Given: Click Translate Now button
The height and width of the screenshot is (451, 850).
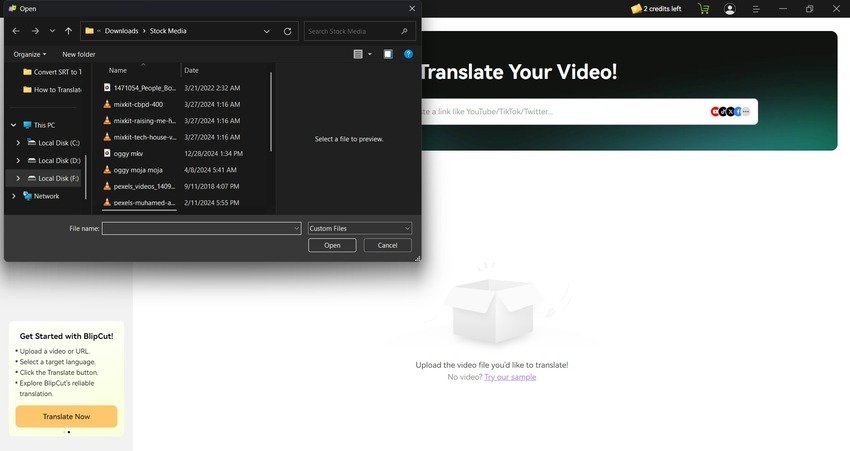Looking at the screenshot, I should pyautogui.click(x=66, y=416).
